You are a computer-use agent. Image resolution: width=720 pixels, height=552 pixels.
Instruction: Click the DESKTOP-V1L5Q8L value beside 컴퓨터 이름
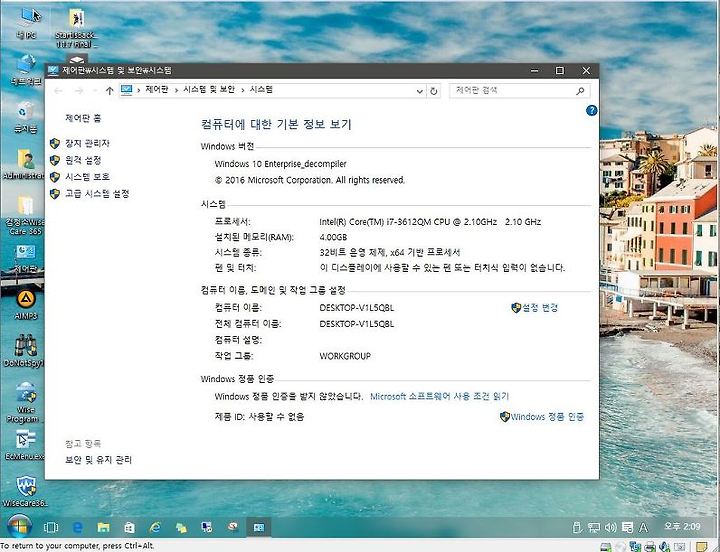coord(357,308)
